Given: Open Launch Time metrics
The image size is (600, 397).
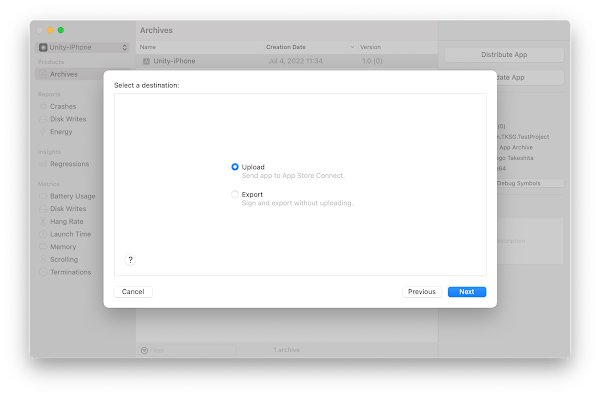Looking at the screenshot, I should point(70,234).
